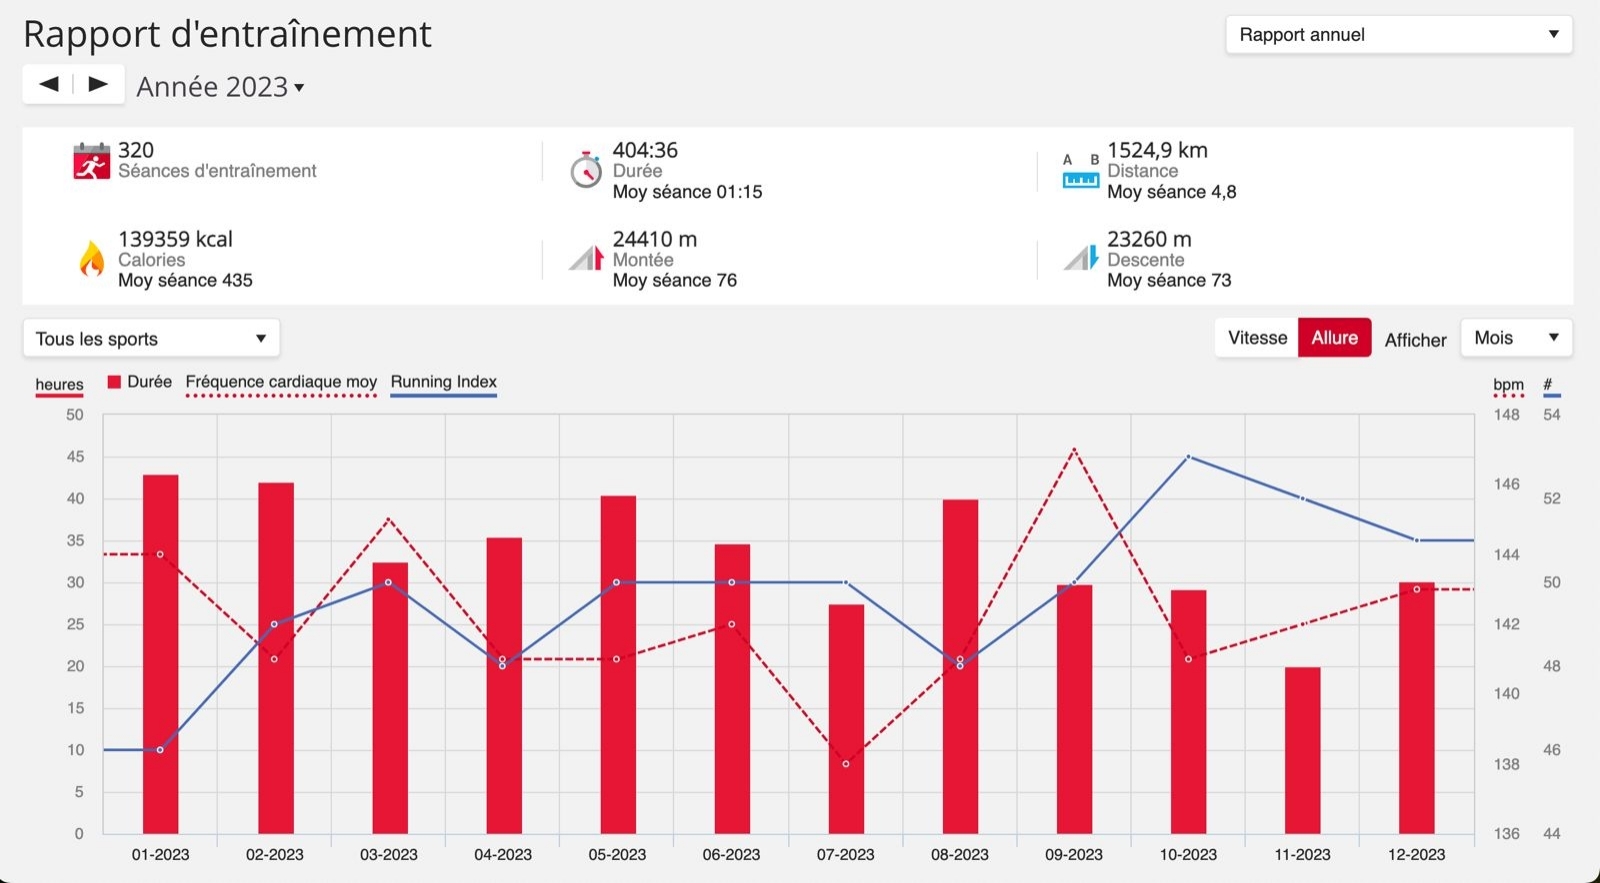
Task: Click the training sessions calendar icon
Action: 91,162
